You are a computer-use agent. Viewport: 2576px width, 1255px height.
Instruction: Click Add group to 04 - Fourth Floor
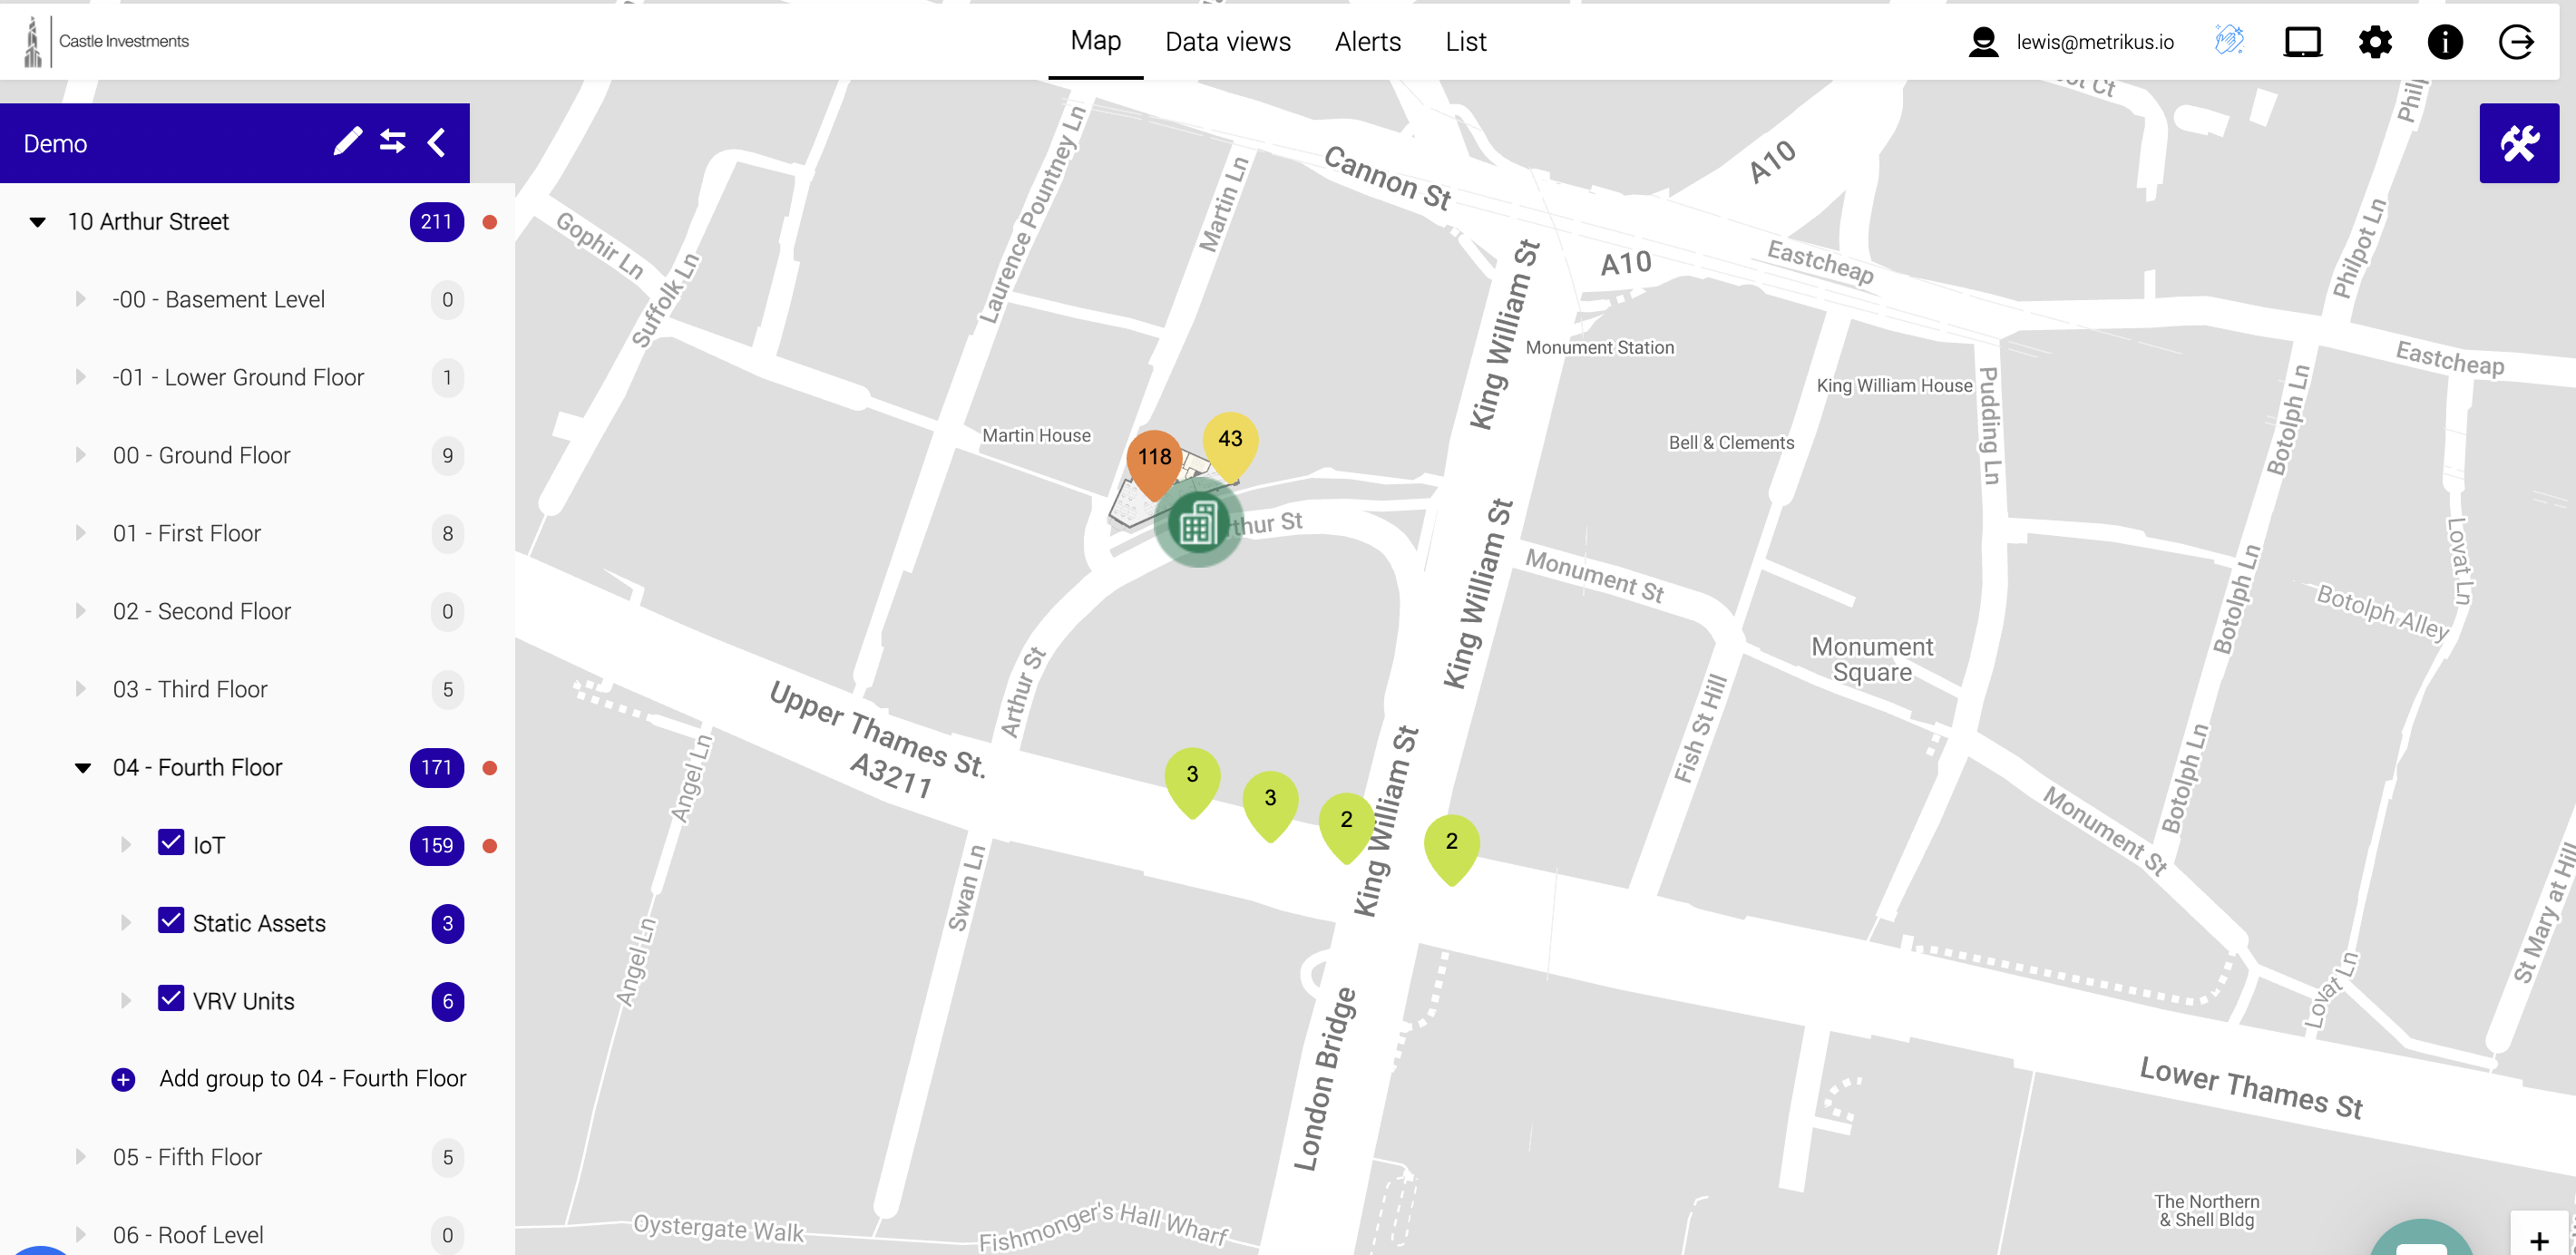click(313, 1079)
